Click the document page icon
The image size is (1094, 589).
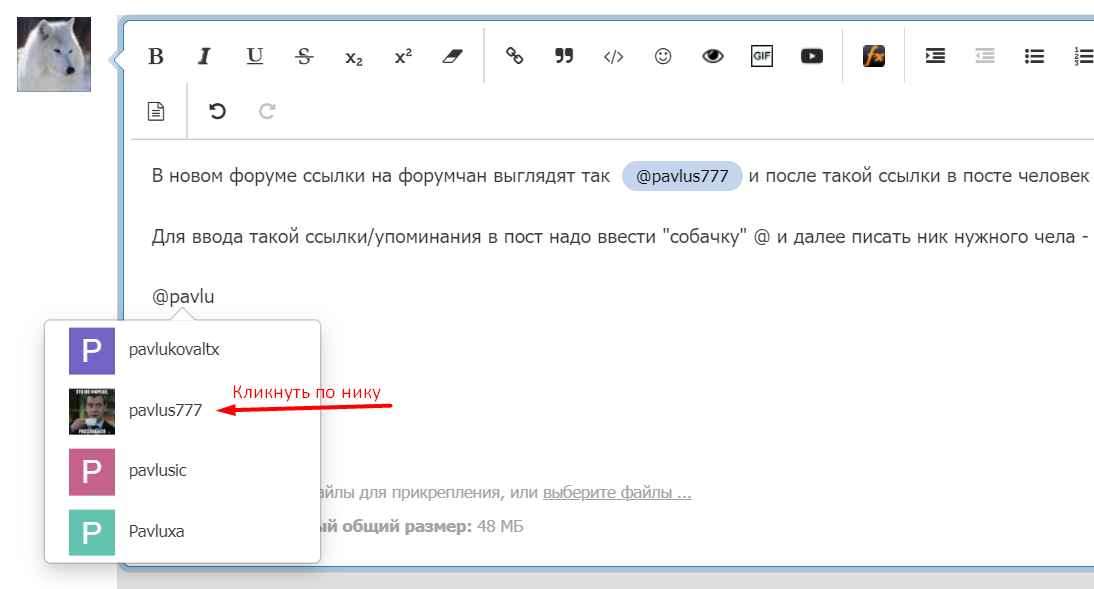[156, 111]
